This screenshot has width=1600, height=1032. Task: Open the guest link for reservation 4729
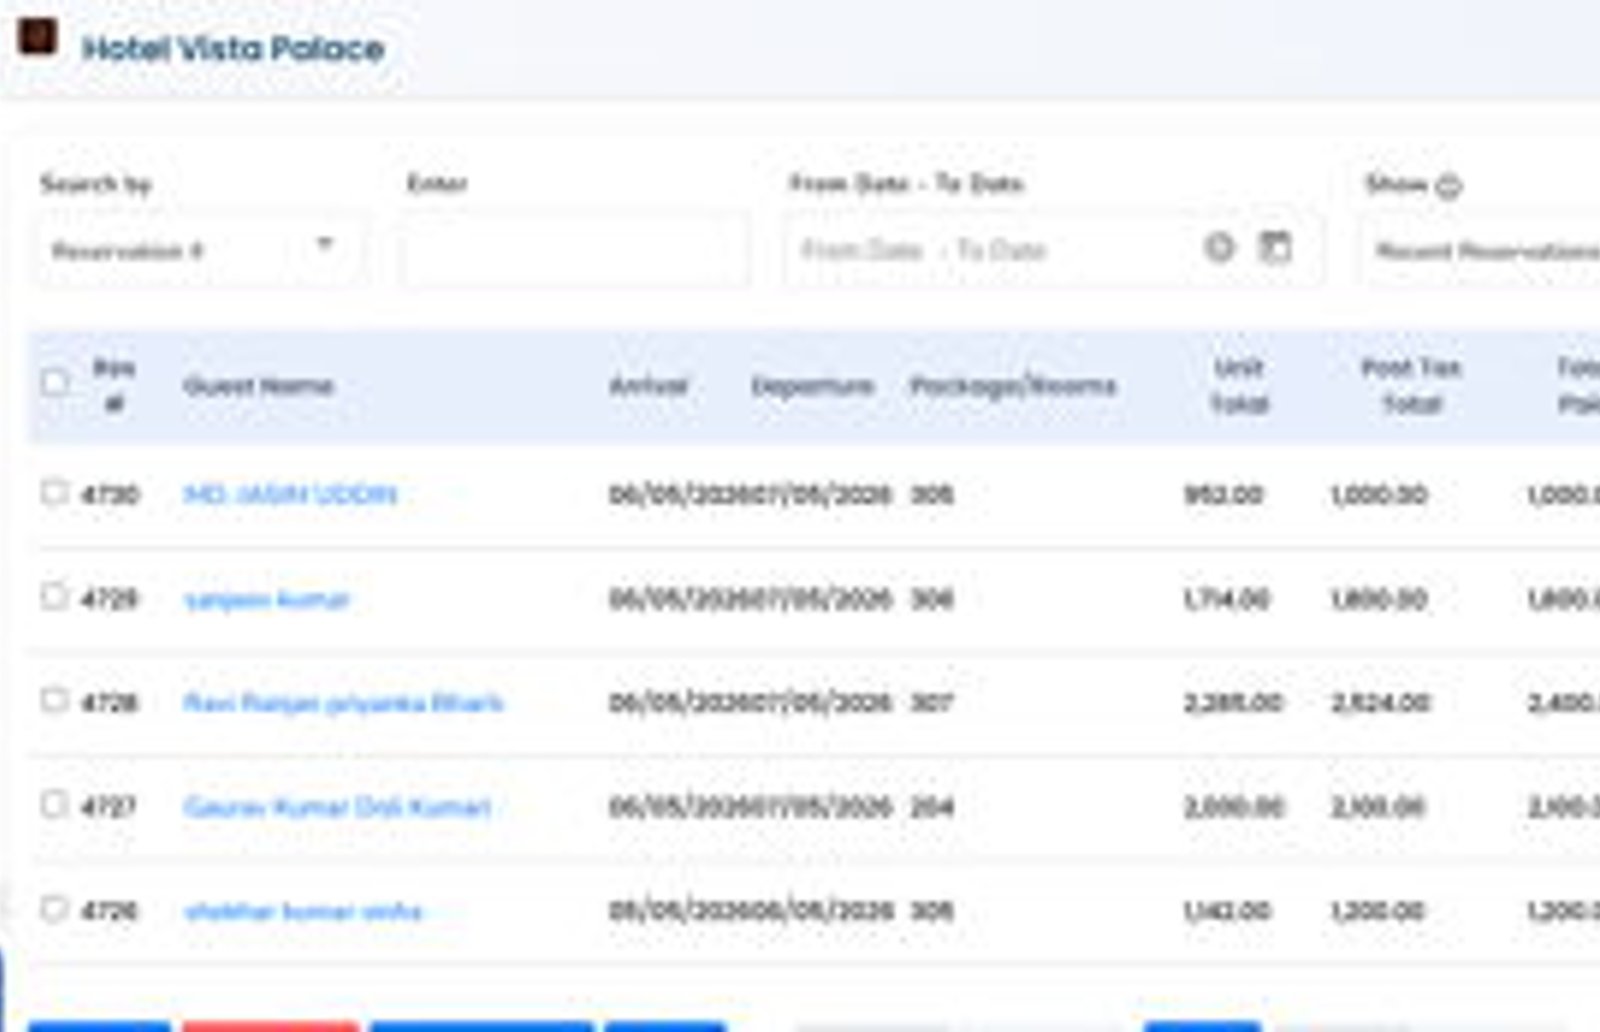pos(267,599)
